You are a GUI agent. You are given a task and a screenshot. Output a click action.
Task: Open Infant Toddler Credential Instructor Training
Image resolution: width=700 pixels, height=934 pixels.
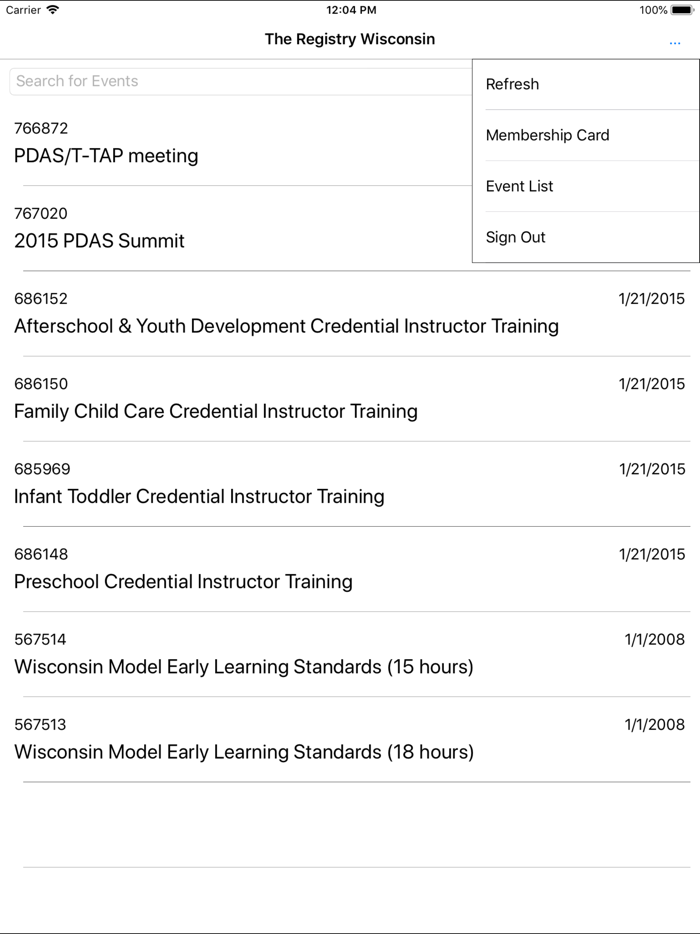coord(199,496)
